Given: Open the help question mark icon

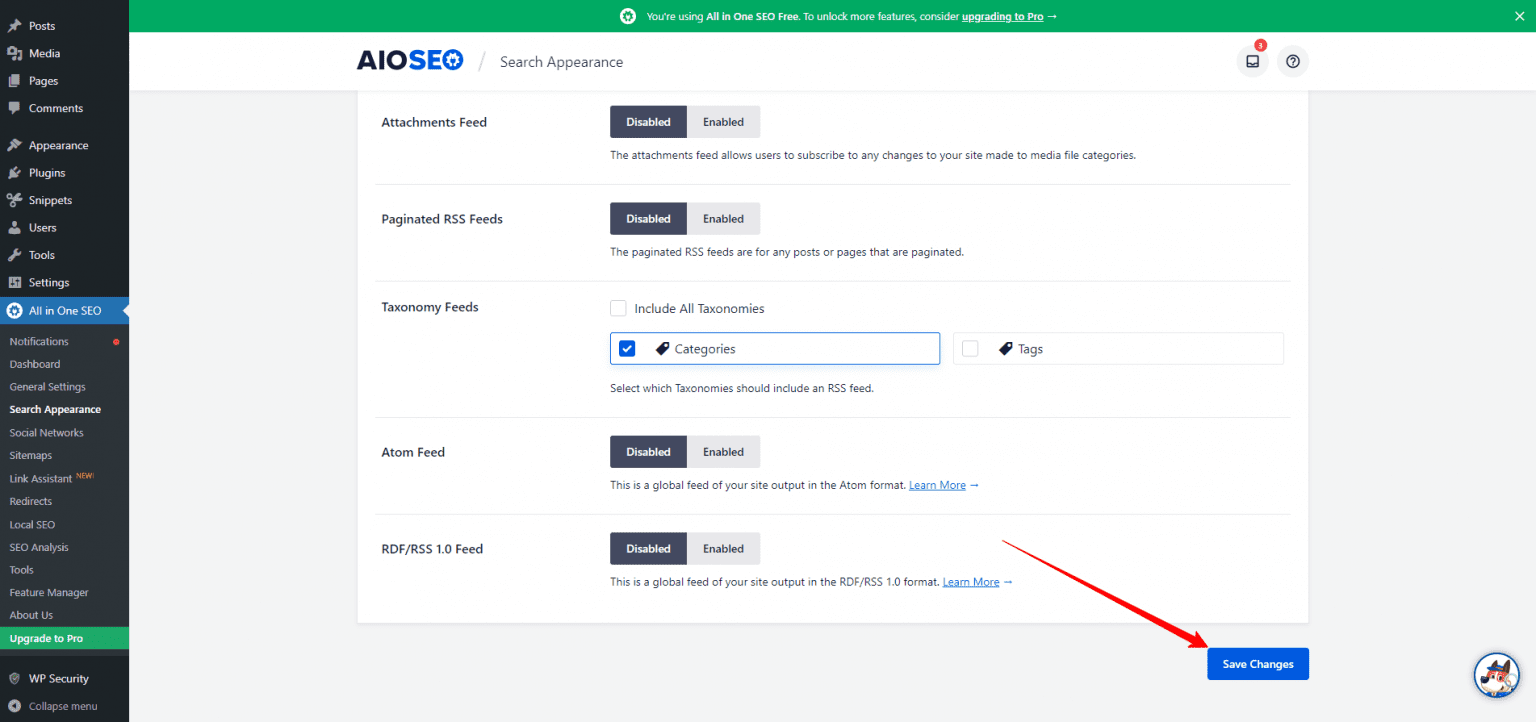Looking at the screenshot, I should click(x=1293, y=61).
